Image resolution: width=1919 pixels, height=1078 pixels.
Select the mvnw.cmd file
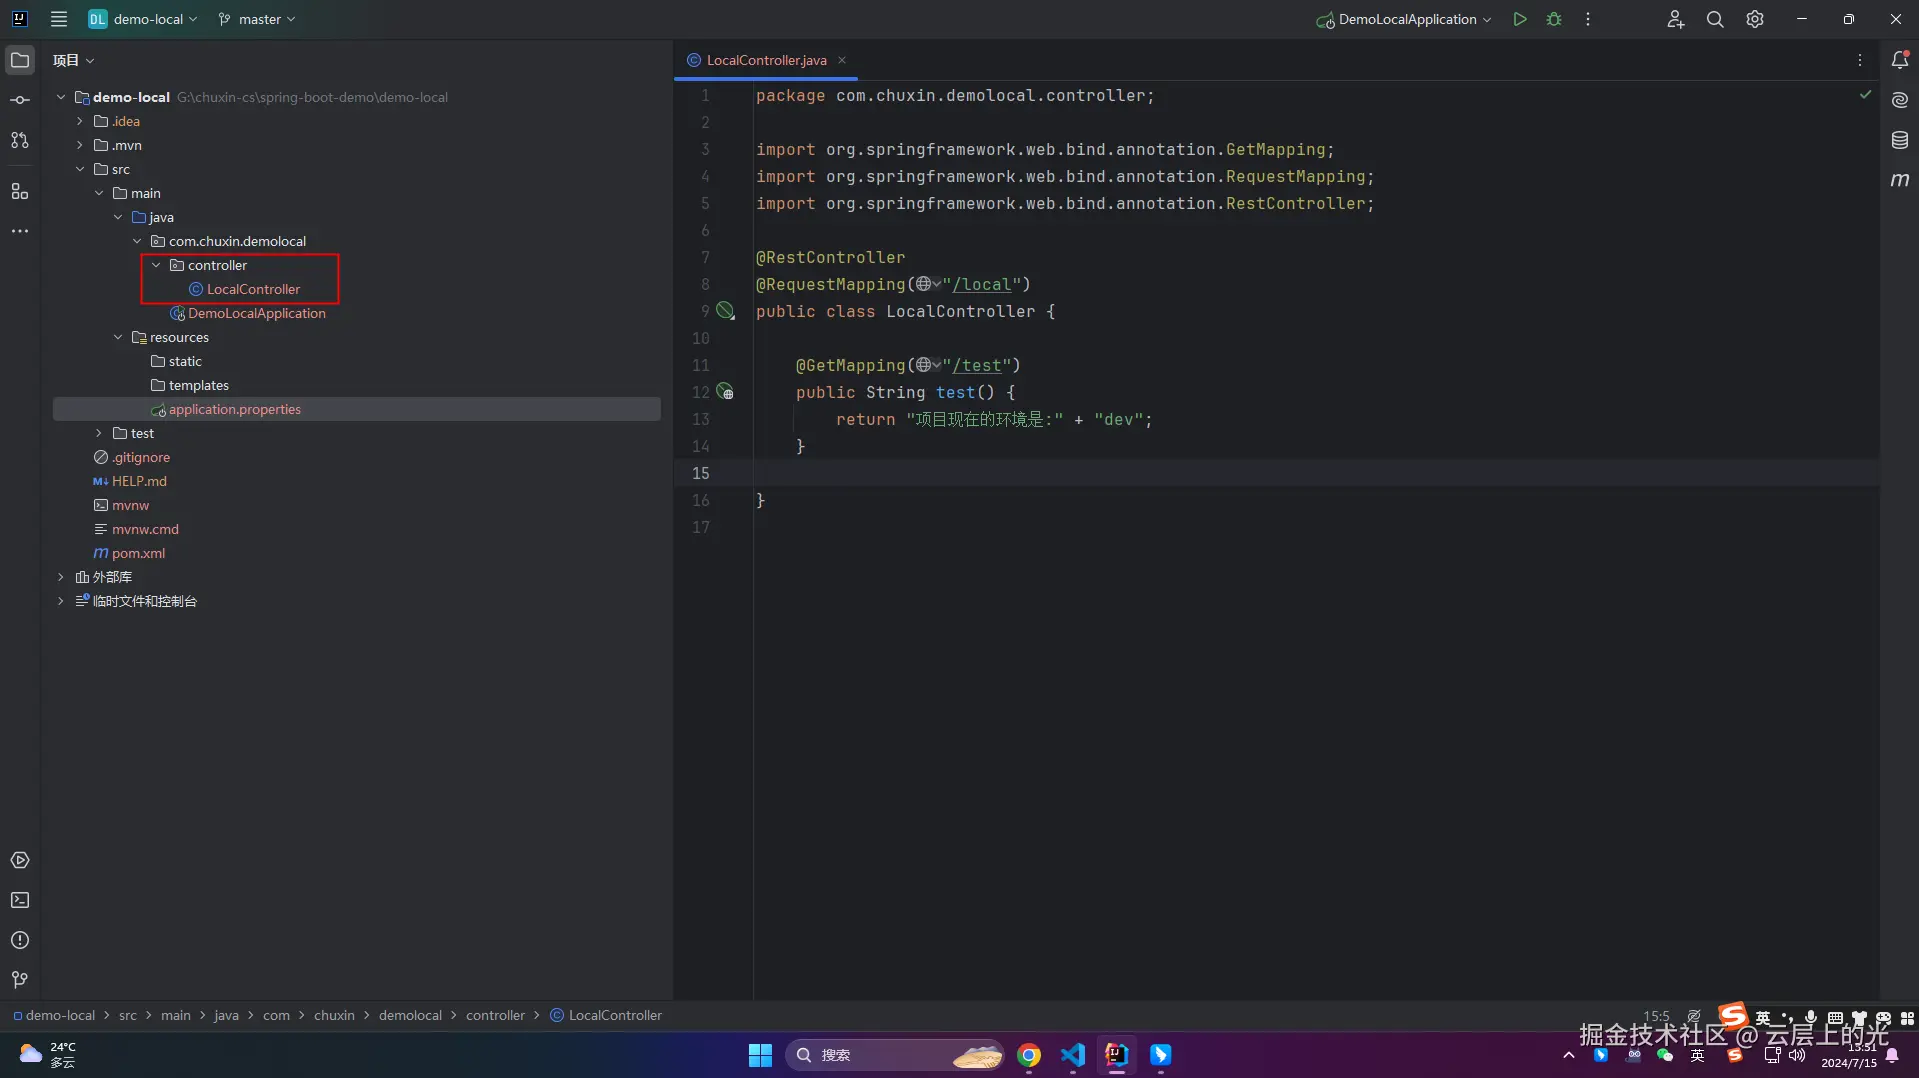tap(145, 529)
